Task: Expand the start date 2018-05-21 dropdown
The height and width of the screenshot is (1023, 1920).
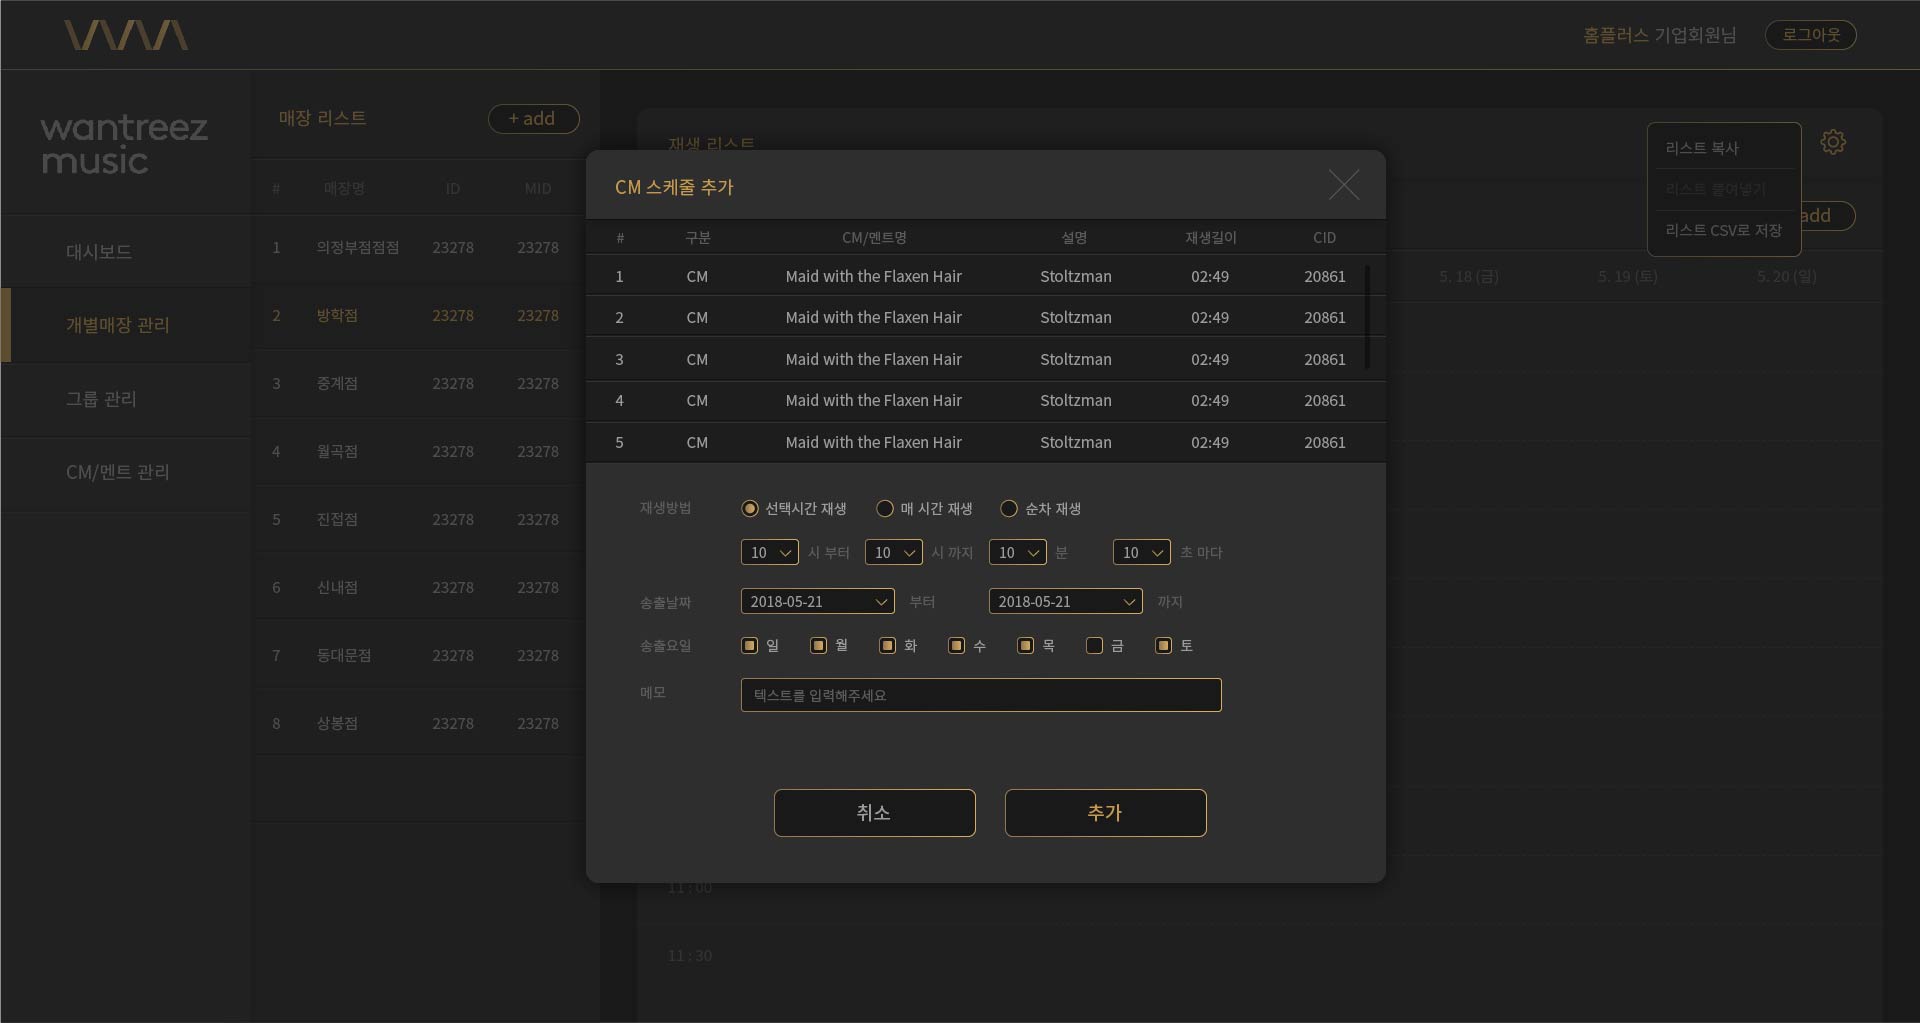Action: pyautogui.click(x=817, y=602)
